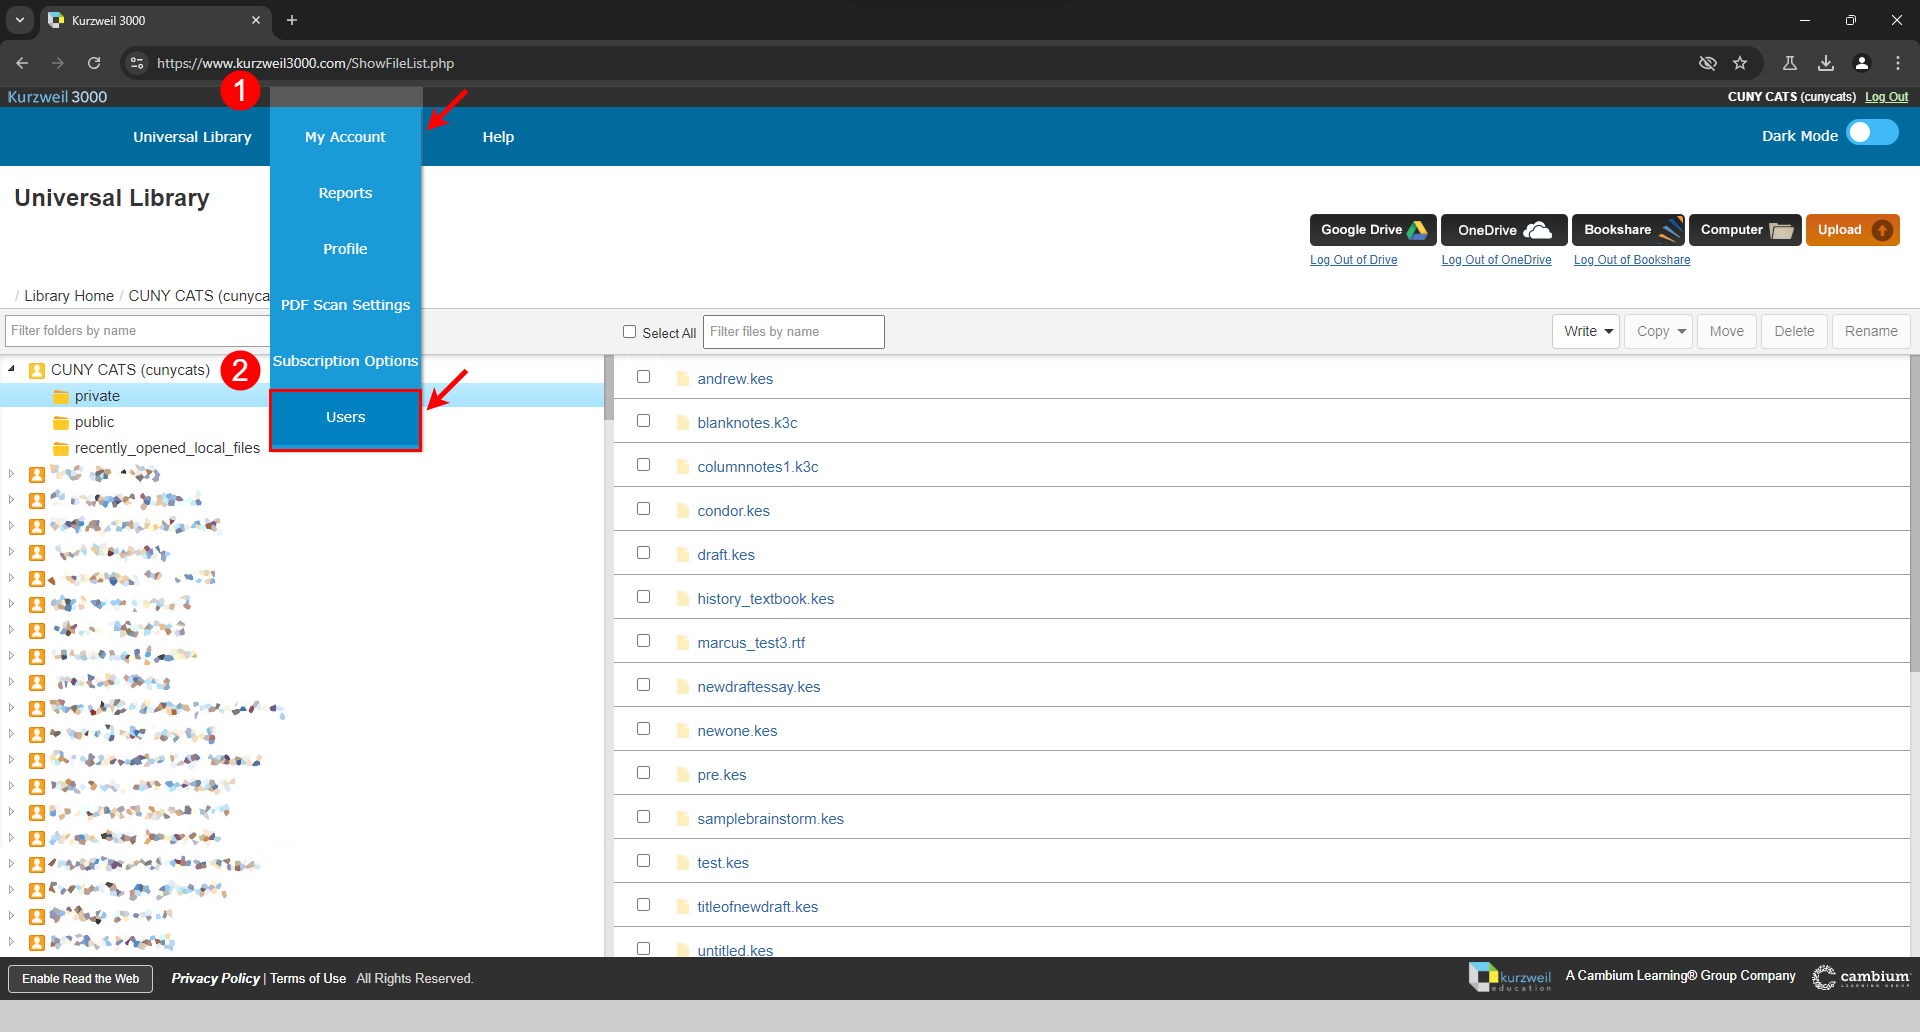Open the Chrome labs flask icon

(x=1790, y=63)
